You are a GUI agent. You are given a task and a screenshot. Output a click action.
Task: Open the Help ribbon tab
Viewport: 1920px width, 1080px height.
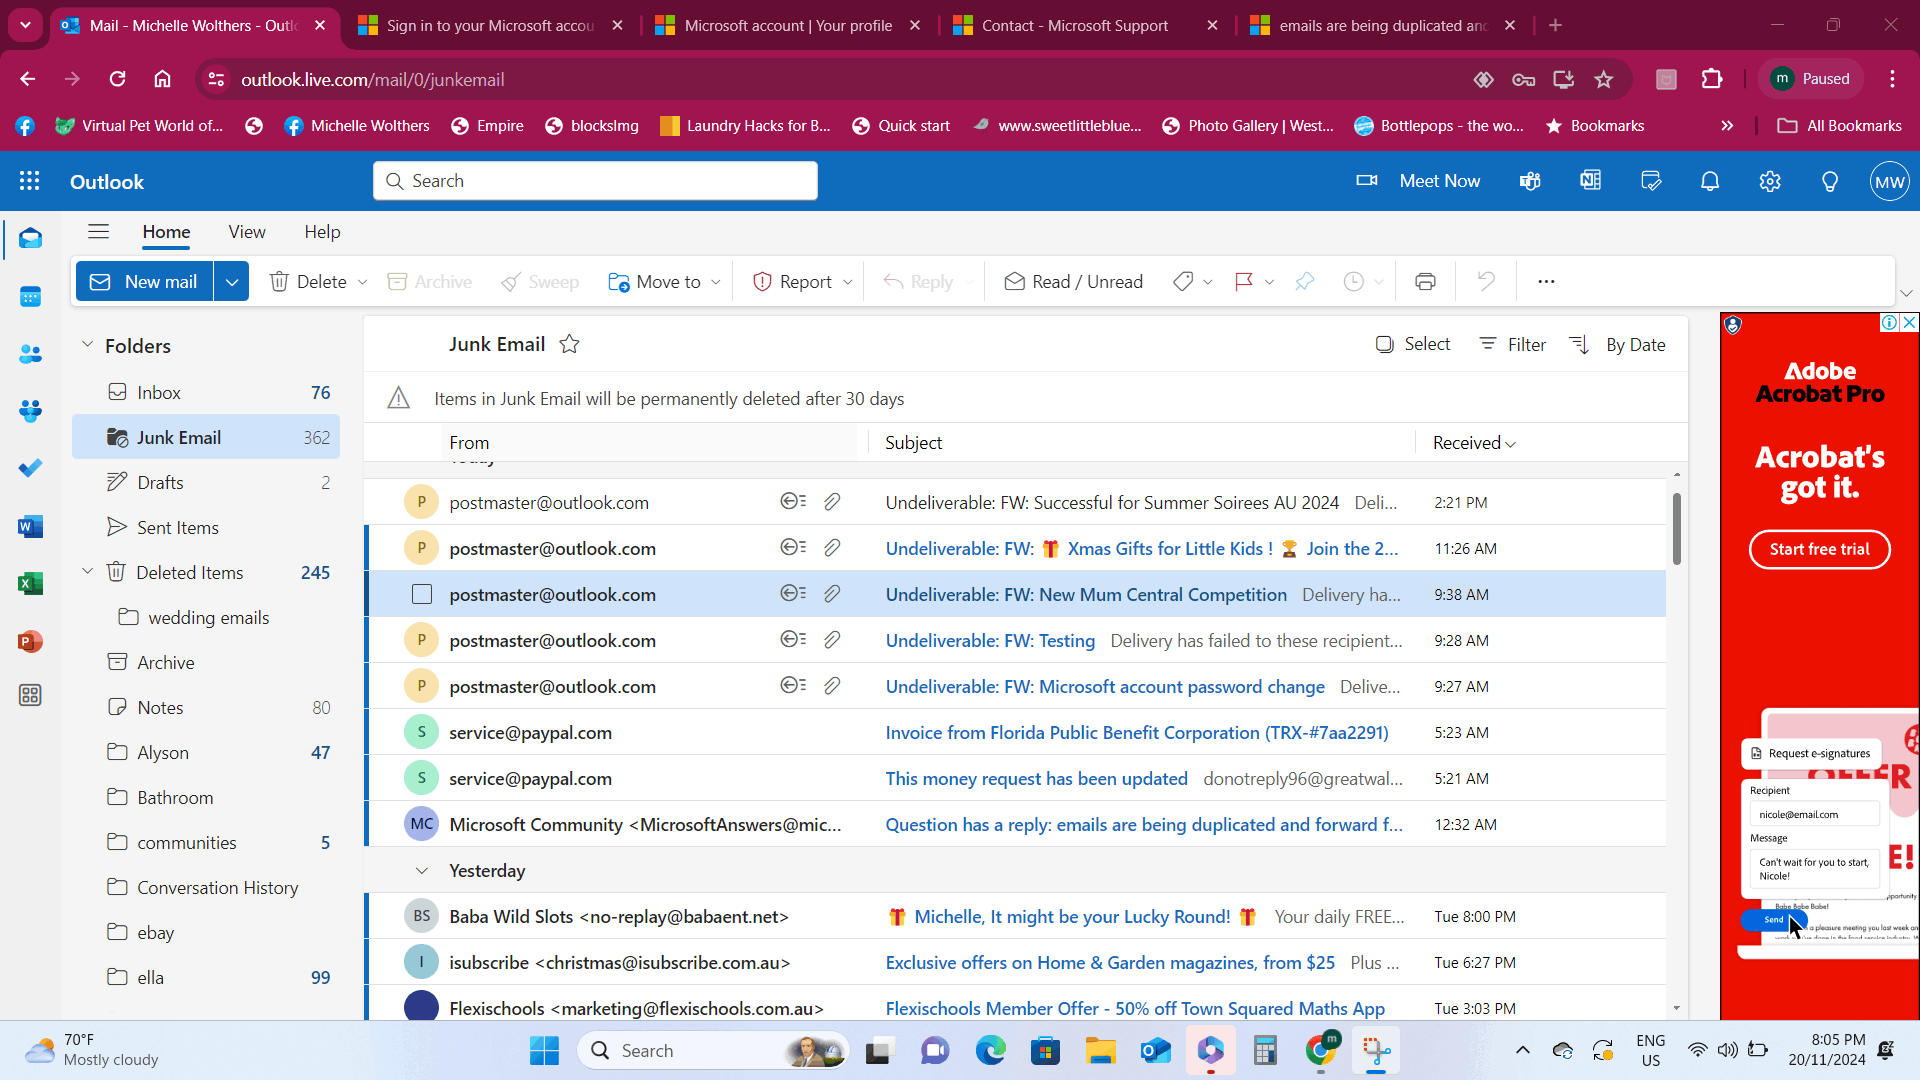pos(322,232)
